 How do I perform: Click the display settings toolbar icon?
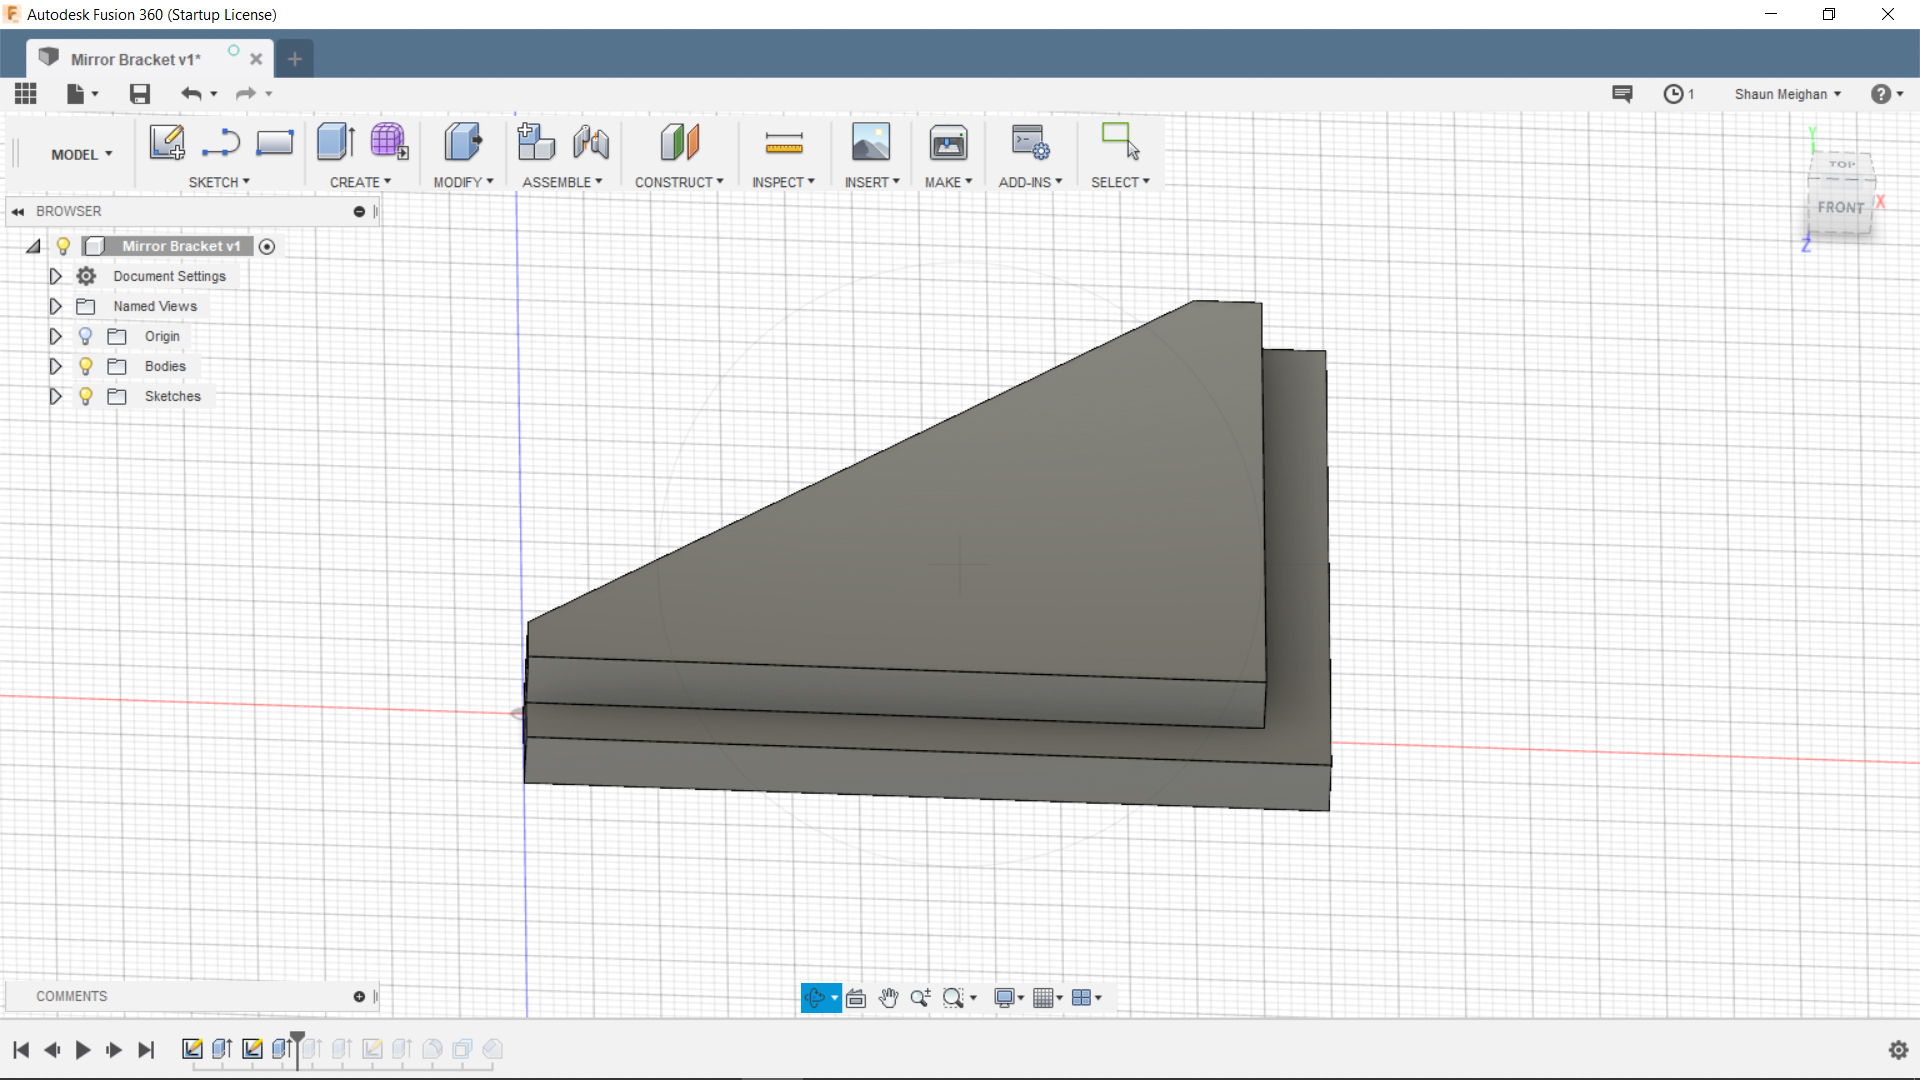coord(1006,997)
